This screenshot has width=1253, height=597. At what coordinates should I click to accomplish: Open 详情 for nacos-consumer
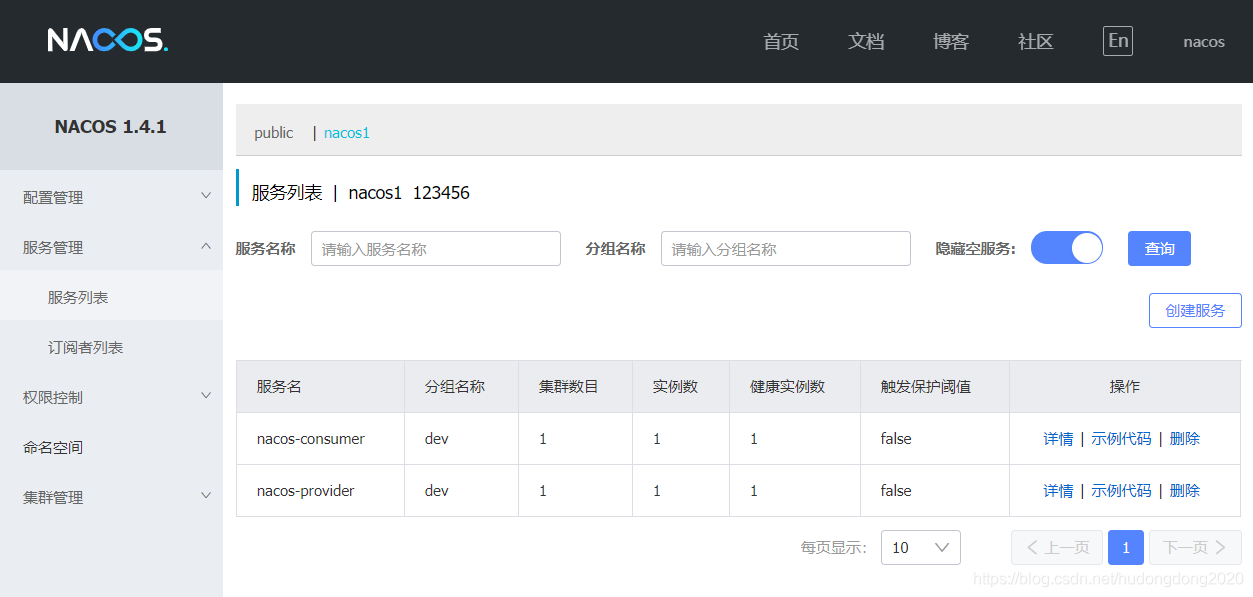click(x=1058, y=438)
